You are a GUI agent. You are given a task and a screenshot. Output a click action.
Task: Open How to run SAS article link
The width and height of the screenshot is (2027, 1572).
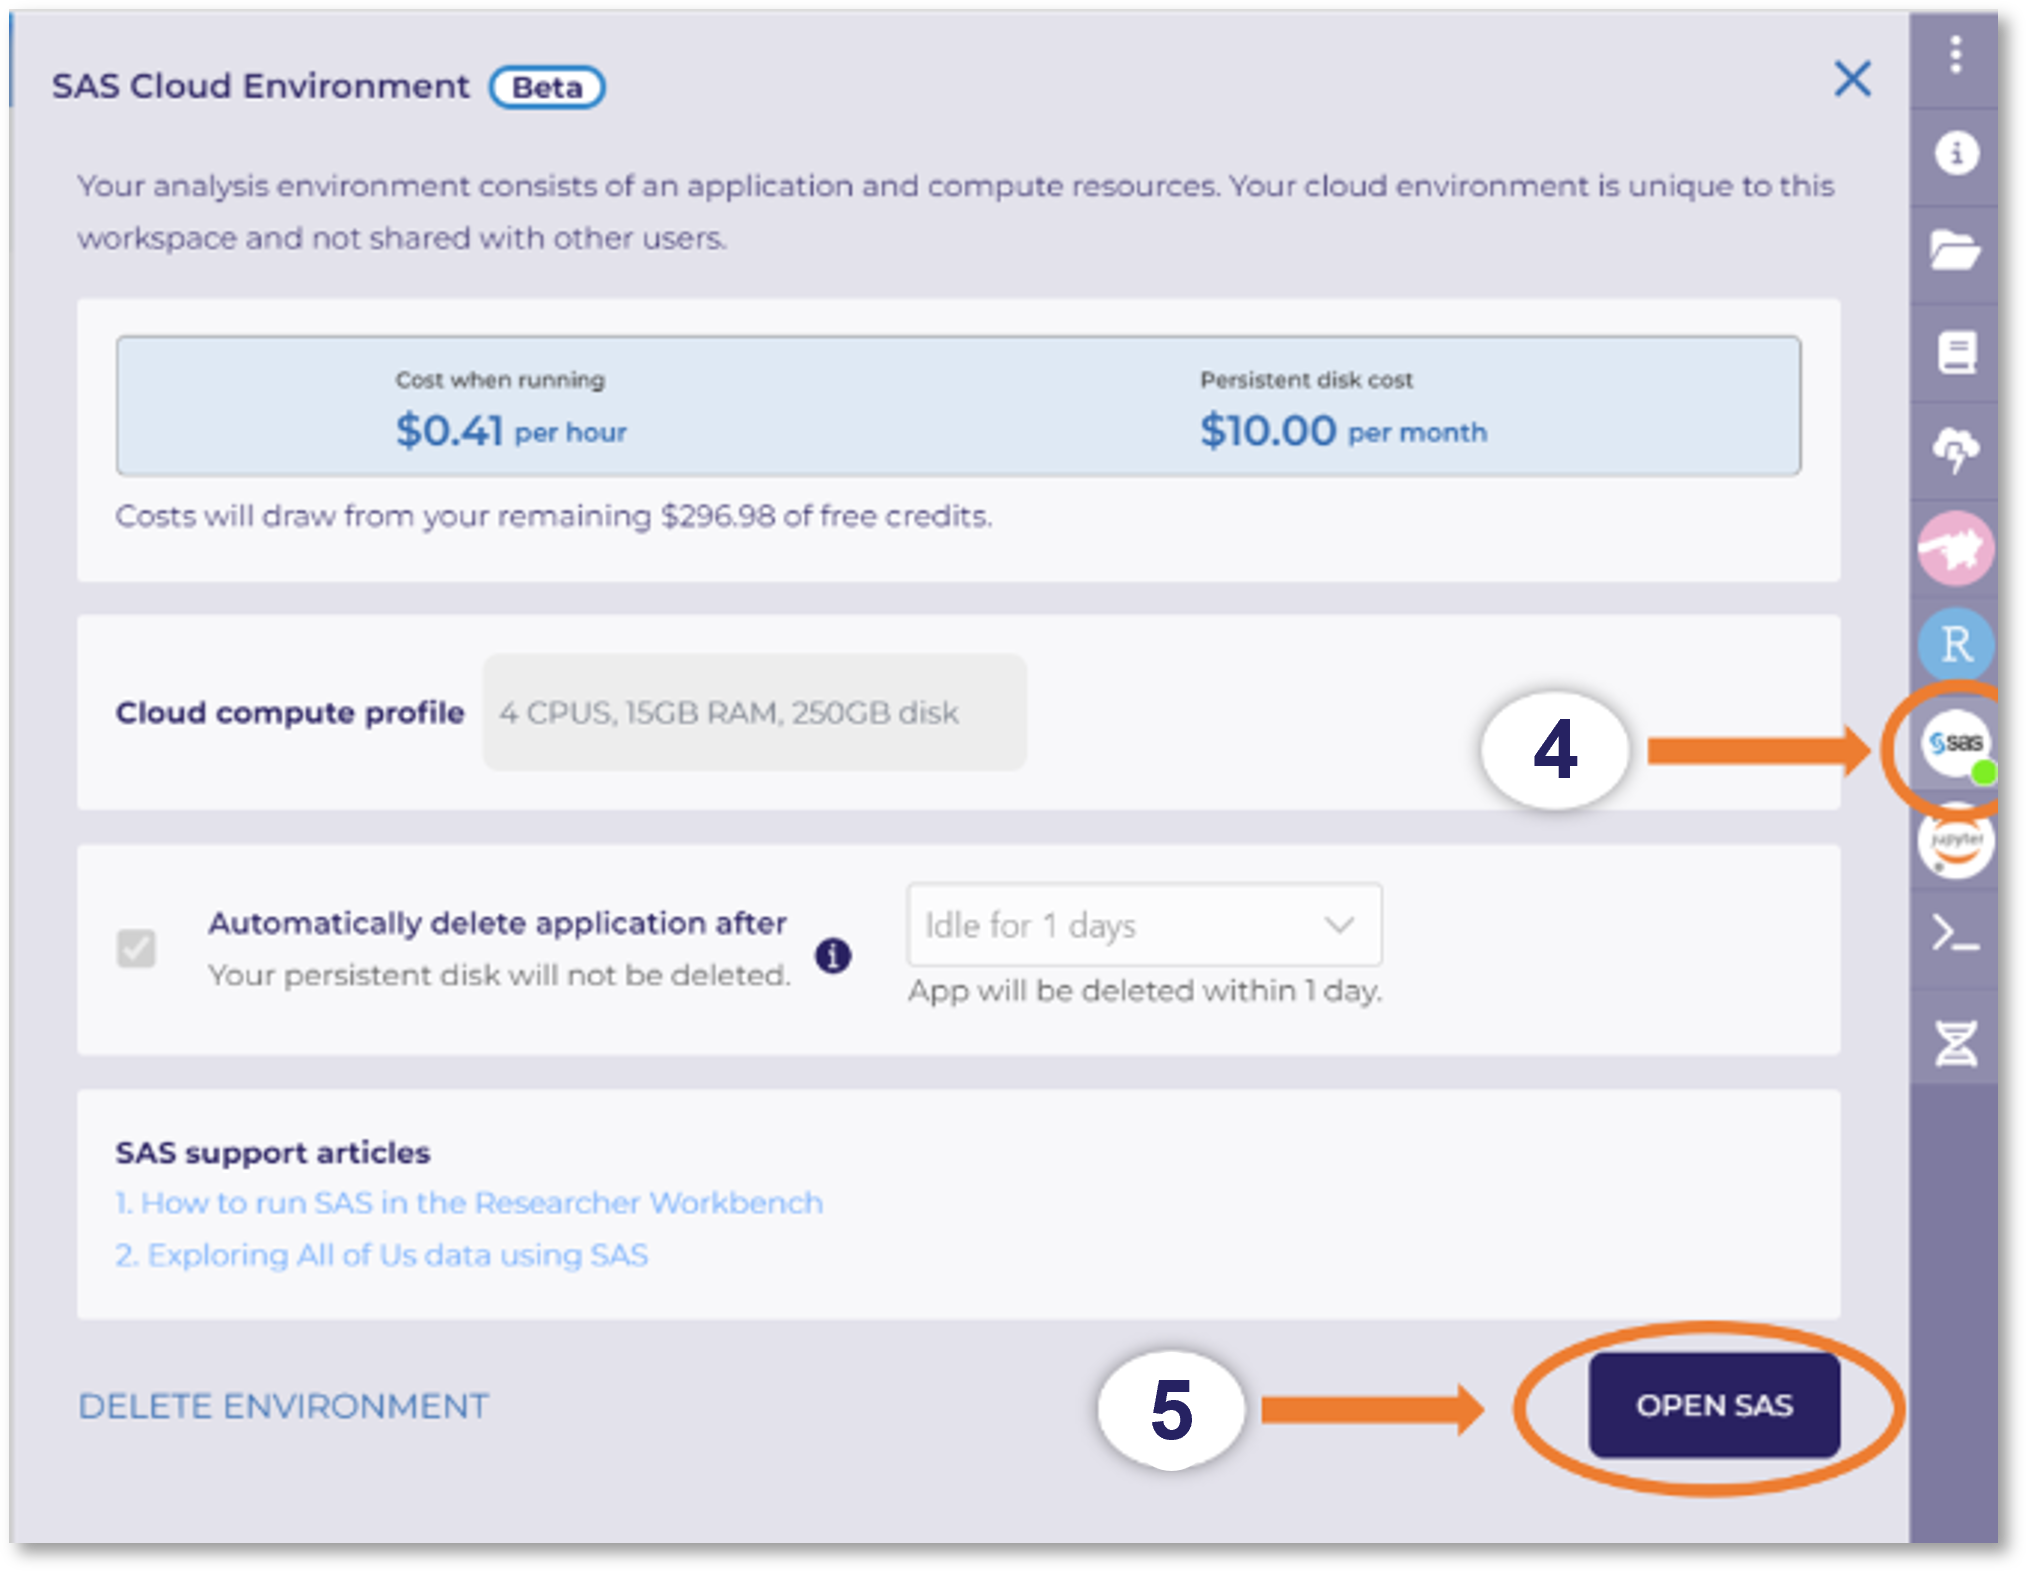469,1202
